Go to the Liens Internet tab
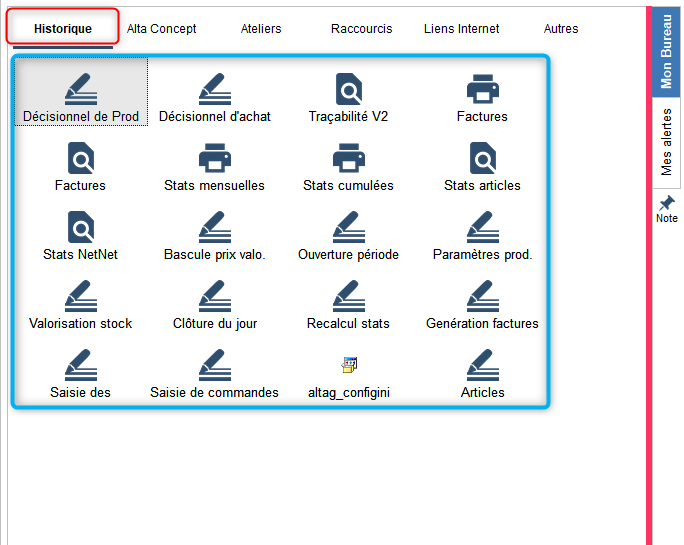Screen dimensions: 684x545 tap(462, 29)
